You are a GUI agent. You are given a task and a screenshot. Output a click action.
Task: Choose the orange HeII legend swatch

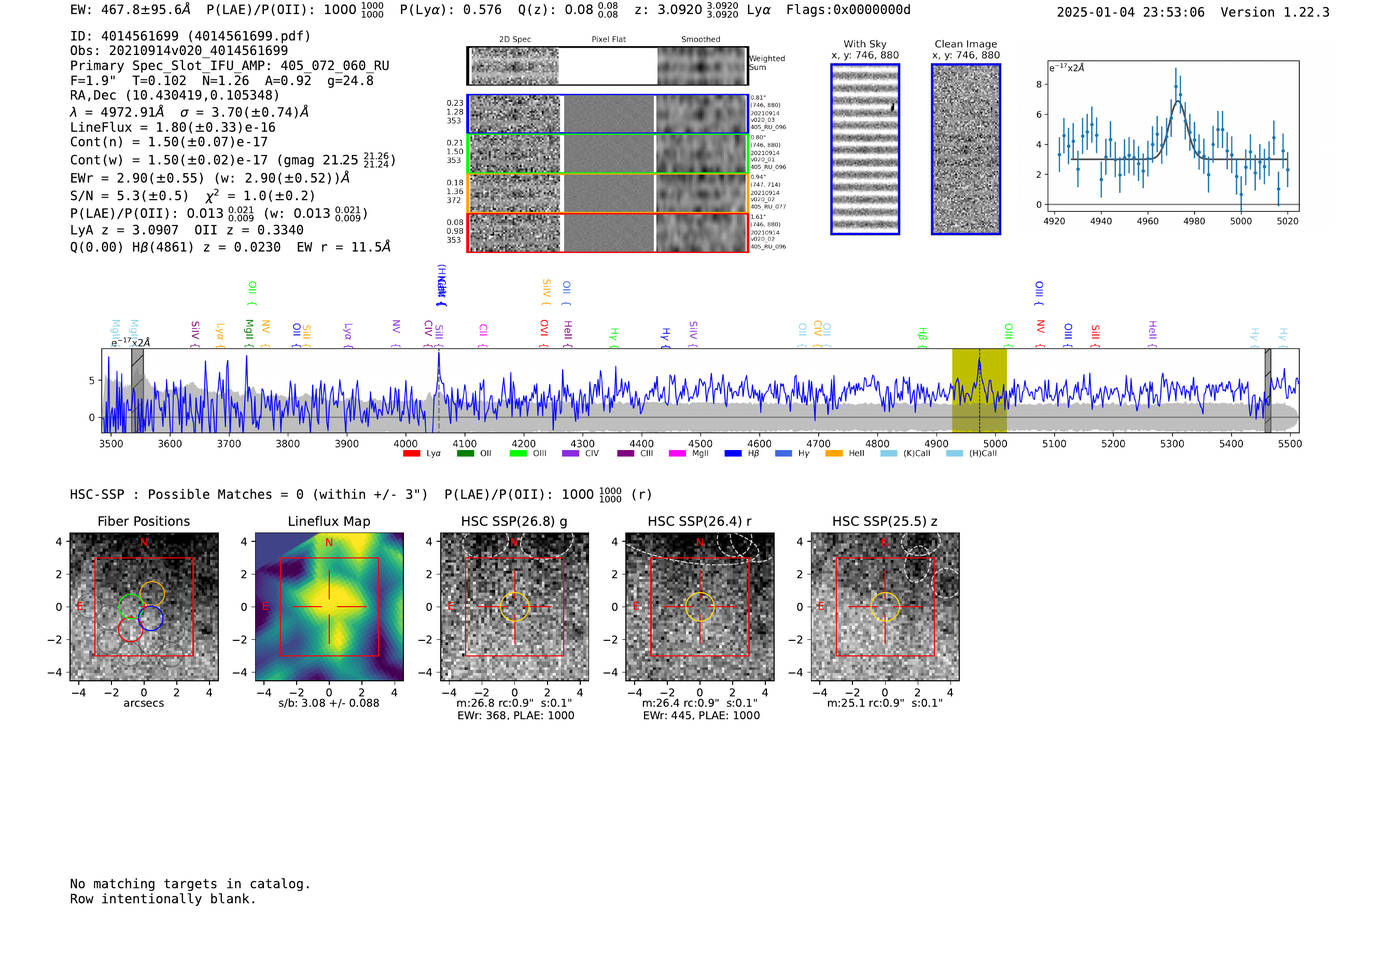click(x=834, y=454)
